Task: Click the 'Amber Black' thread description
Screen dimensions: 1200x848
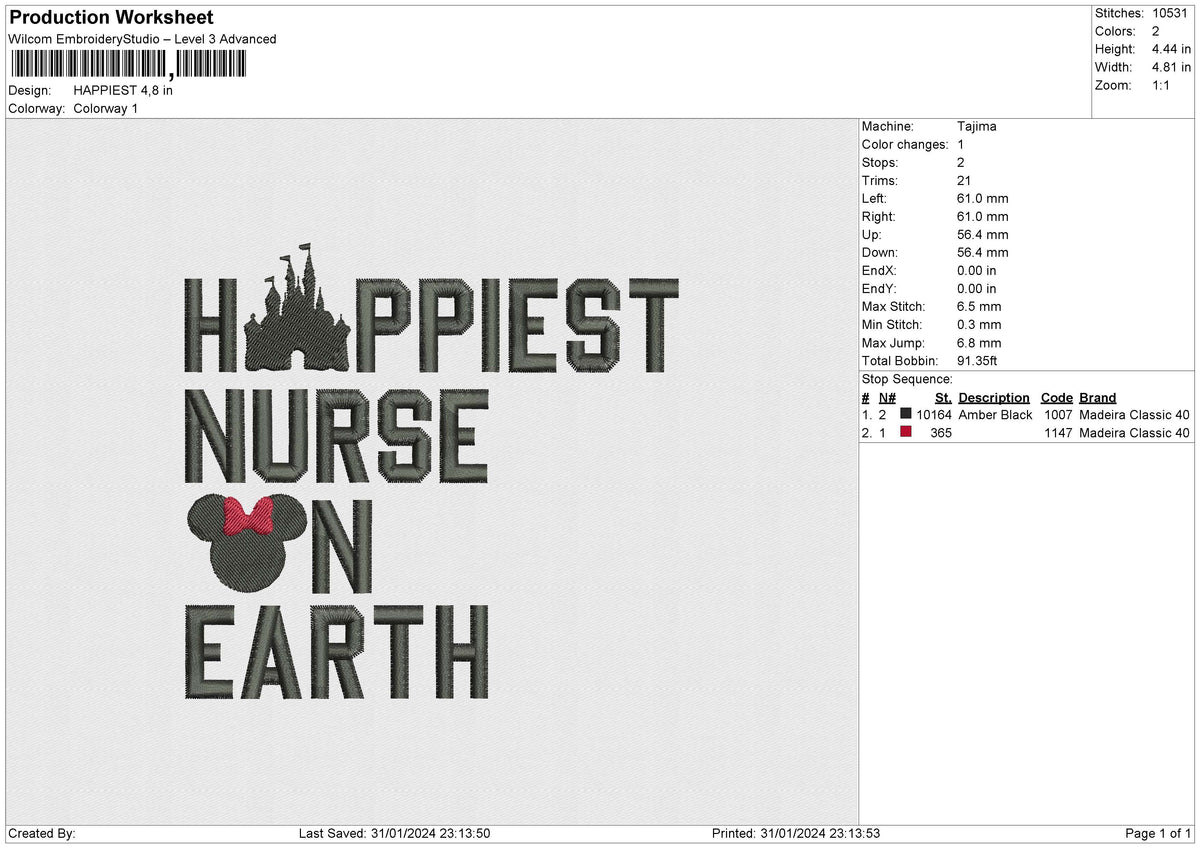Action: click(995, 415)
